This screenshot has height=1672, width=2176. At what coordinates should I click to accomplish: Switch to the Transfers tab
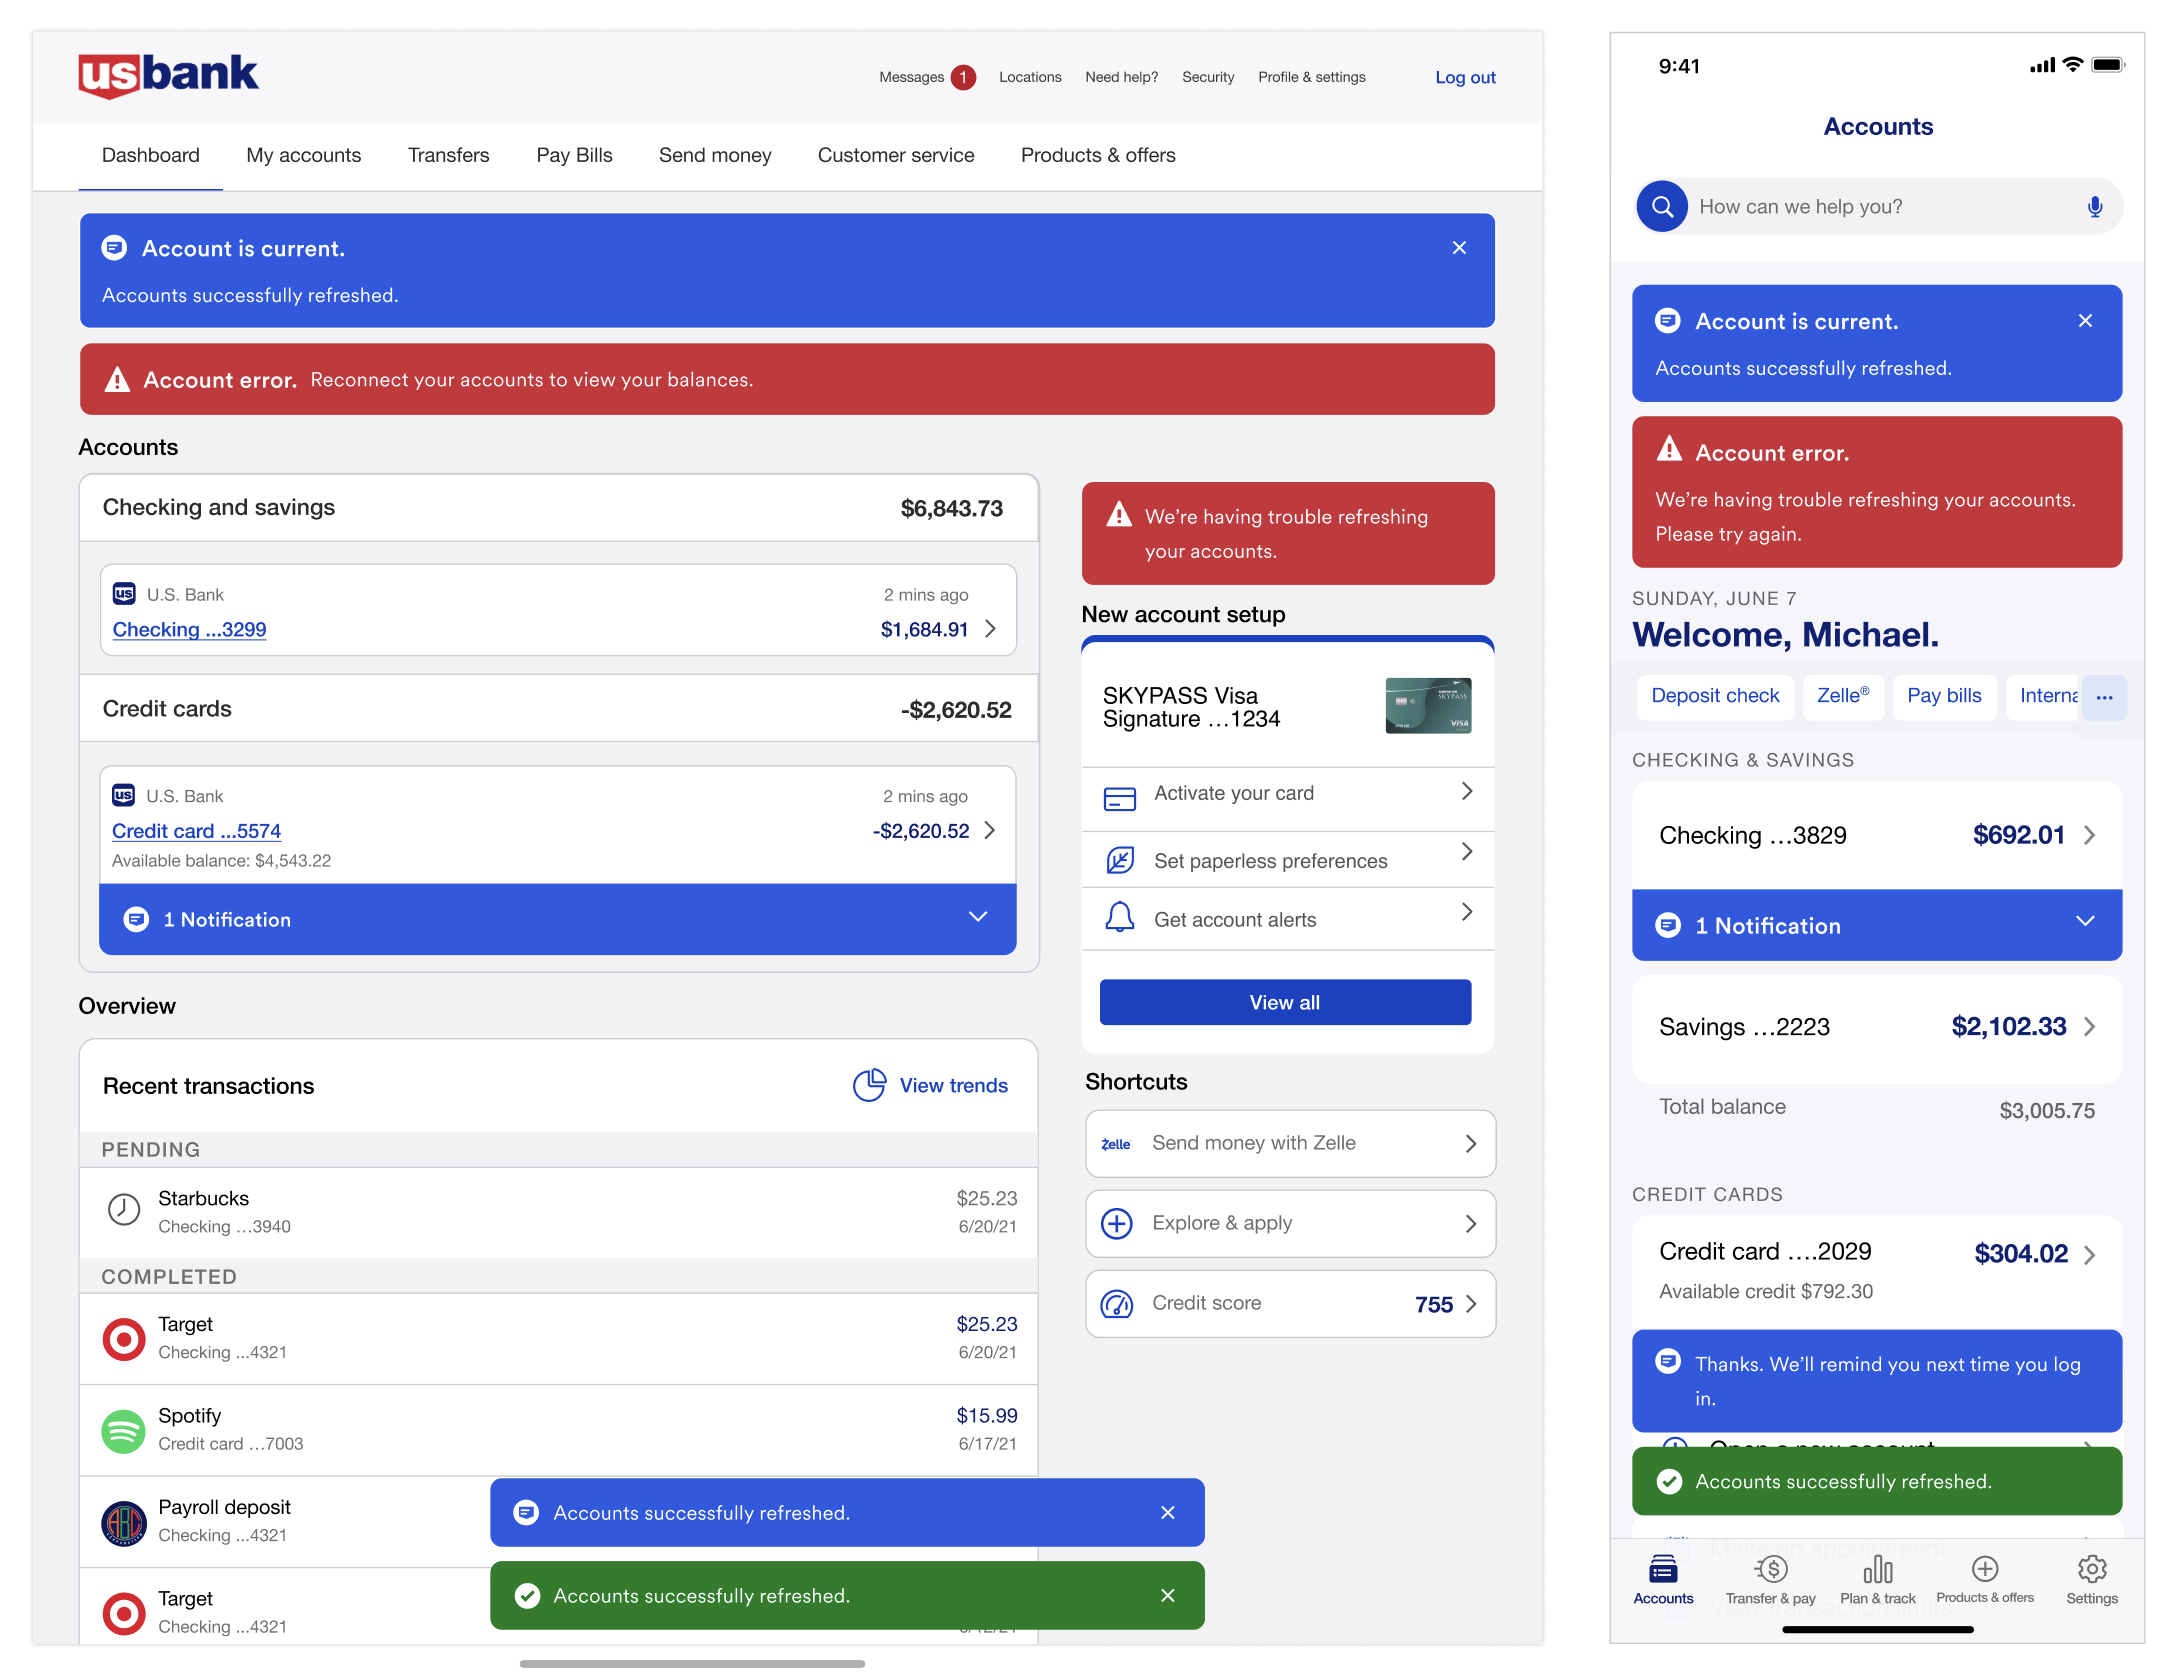coord(448,155)
